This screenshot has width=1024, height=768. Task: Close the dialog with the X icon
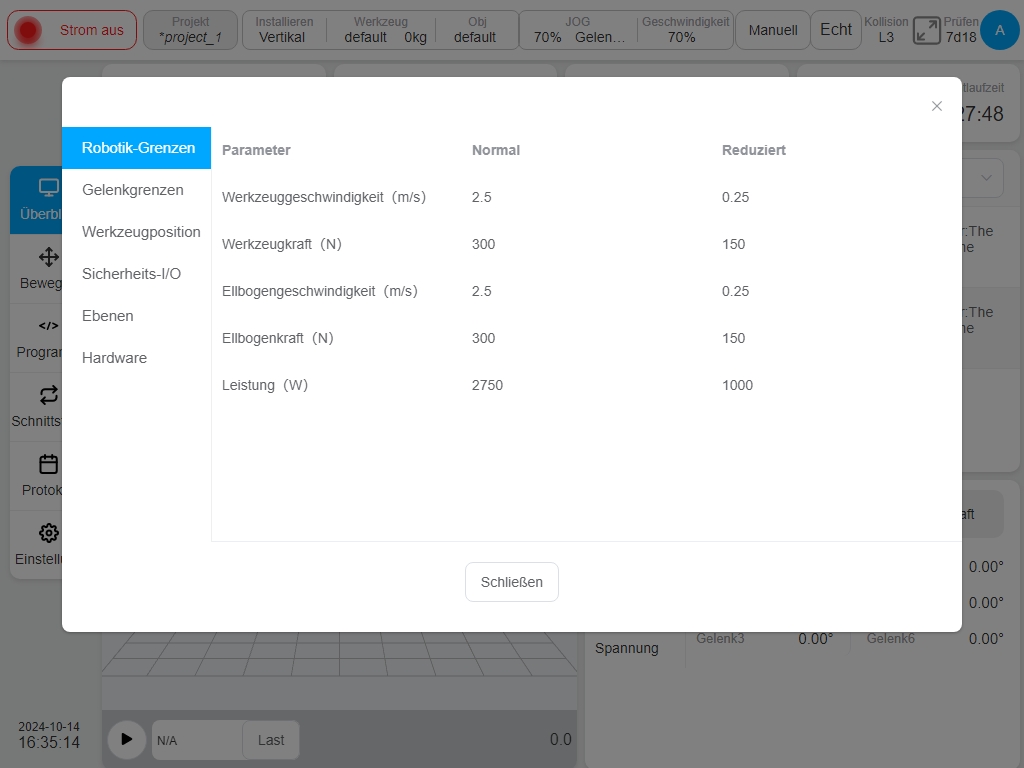click(936, 106)
